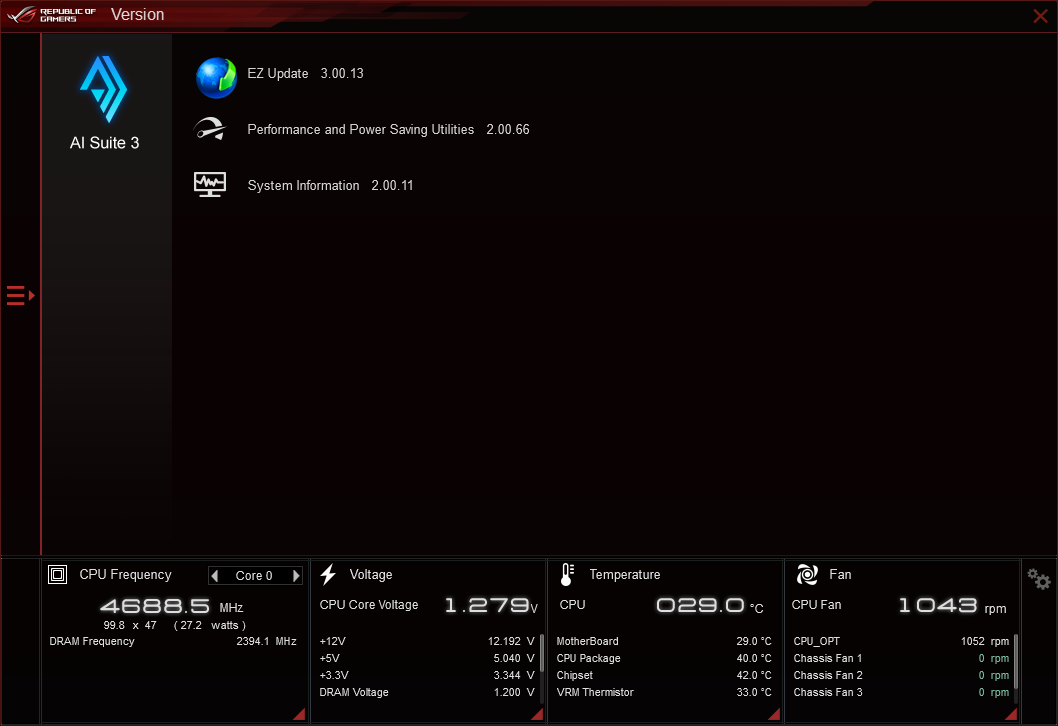
Task: Select System Information 2.00.11 text
Action: pos(330,186)
